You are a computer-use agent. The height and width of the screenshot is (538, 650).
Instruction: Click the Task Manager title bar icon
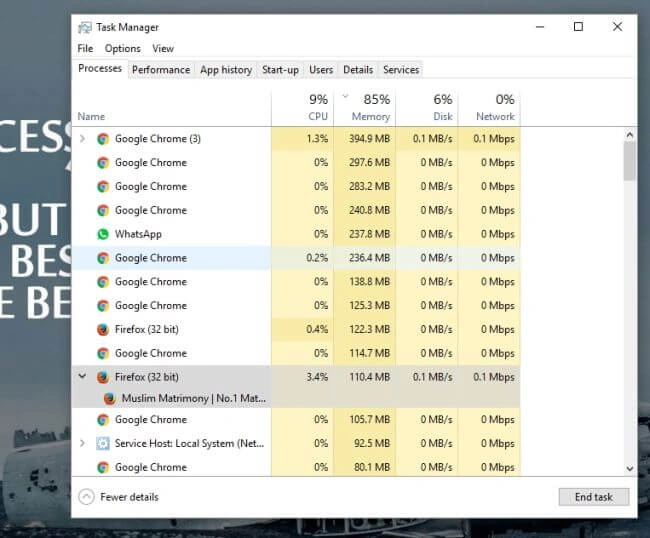coord(85,27)
